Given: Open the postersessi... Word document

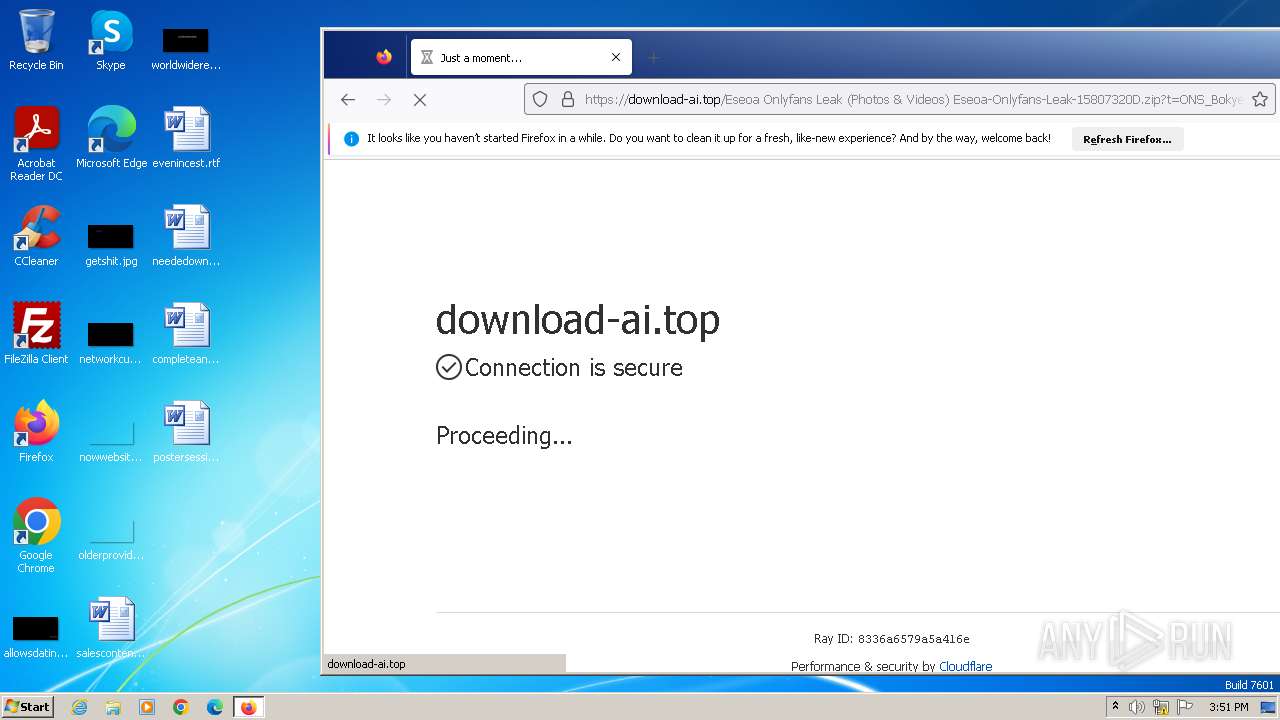Looking at the screenshot, I should pos(186,431).
